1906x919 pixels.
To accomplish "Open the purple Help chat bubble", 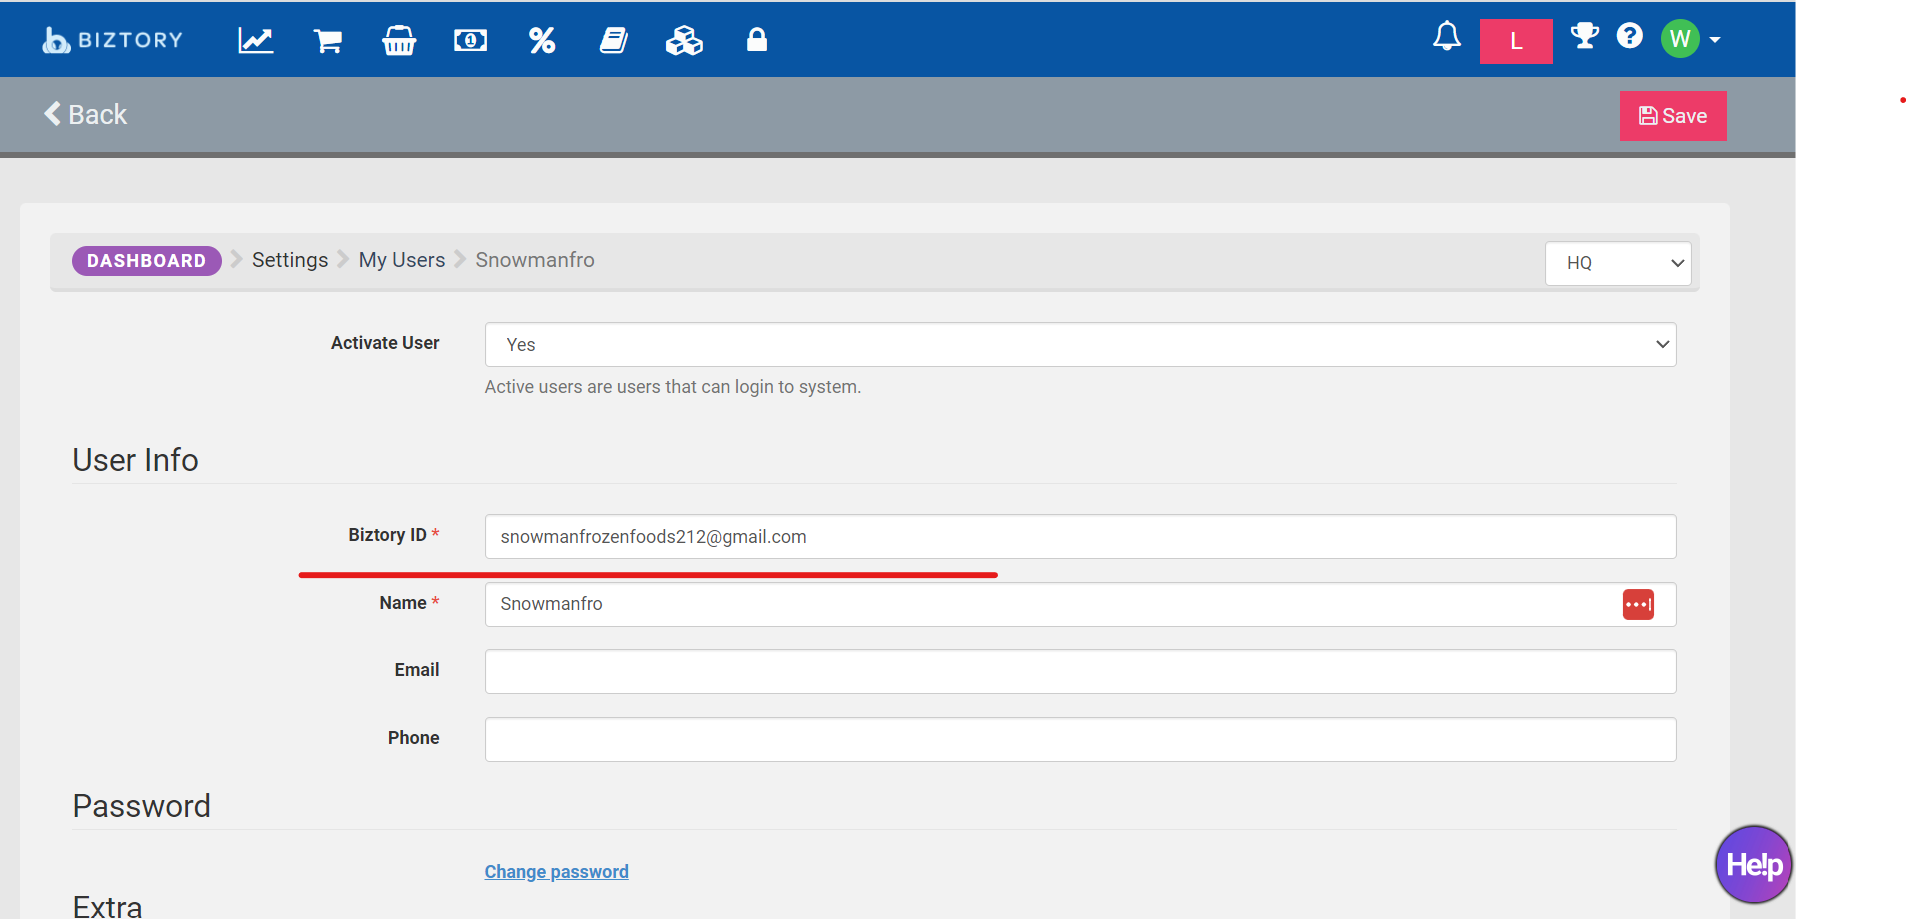I will pyautogui.click(x=1754, y=864).
